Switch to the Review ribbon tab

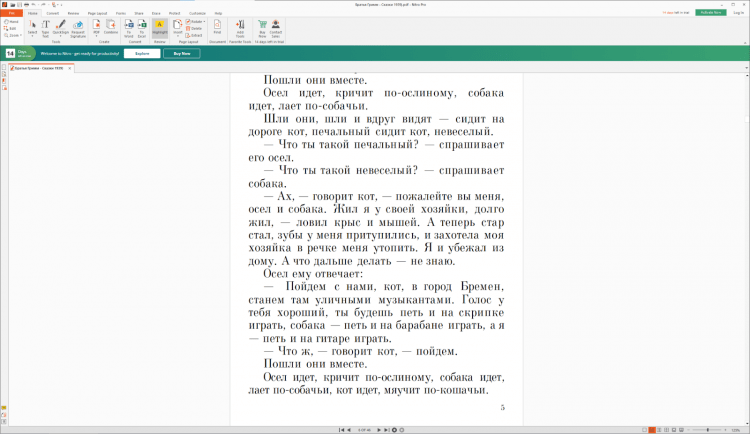click(73, 13)
